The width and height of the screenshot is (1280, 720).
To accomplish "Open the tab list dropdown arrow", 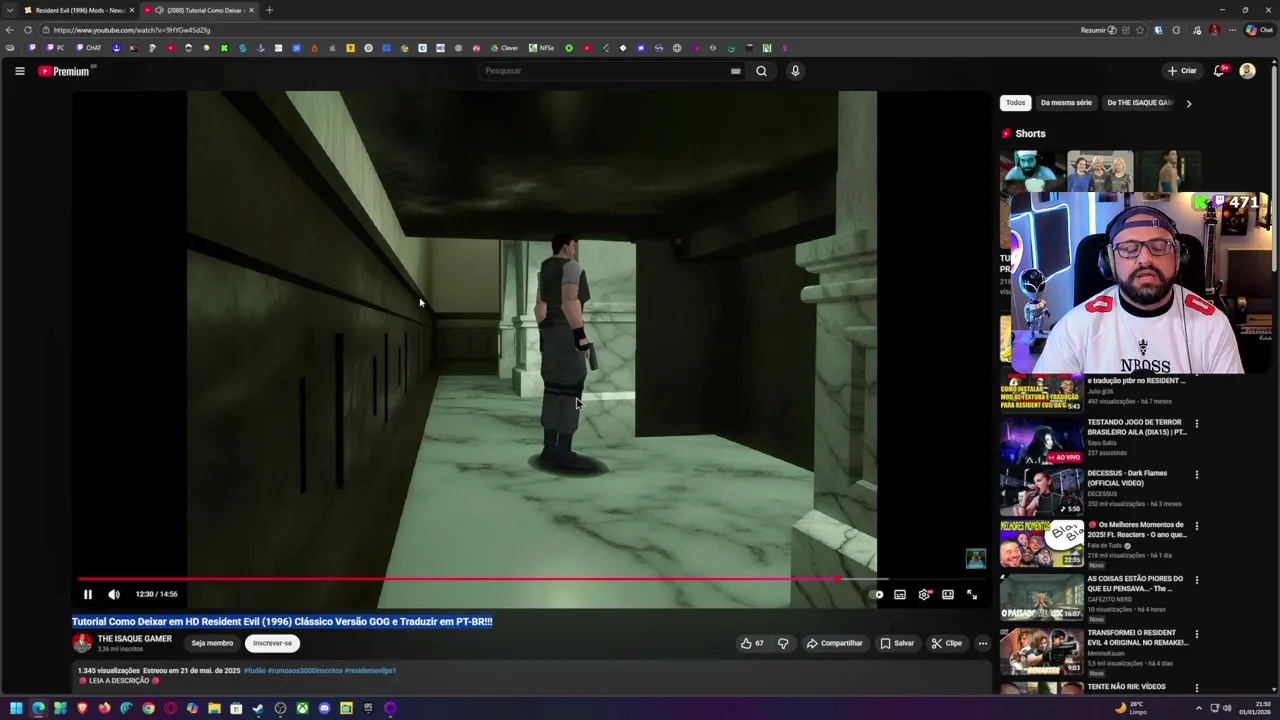I will click(9, 10).
